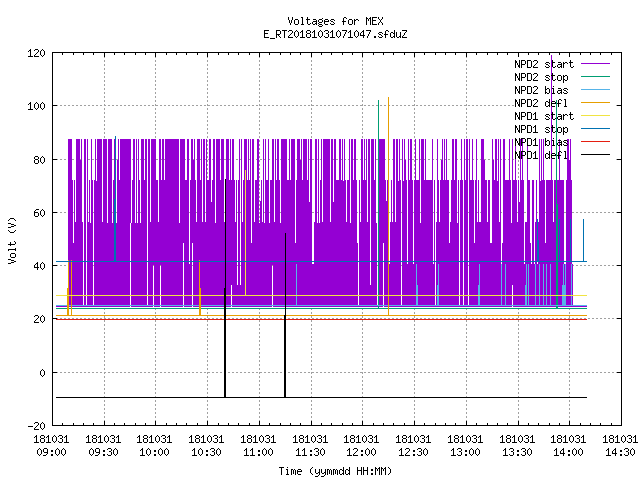Click the 80 y-axis tick label
Screen dimensions: 640x480
39,160
